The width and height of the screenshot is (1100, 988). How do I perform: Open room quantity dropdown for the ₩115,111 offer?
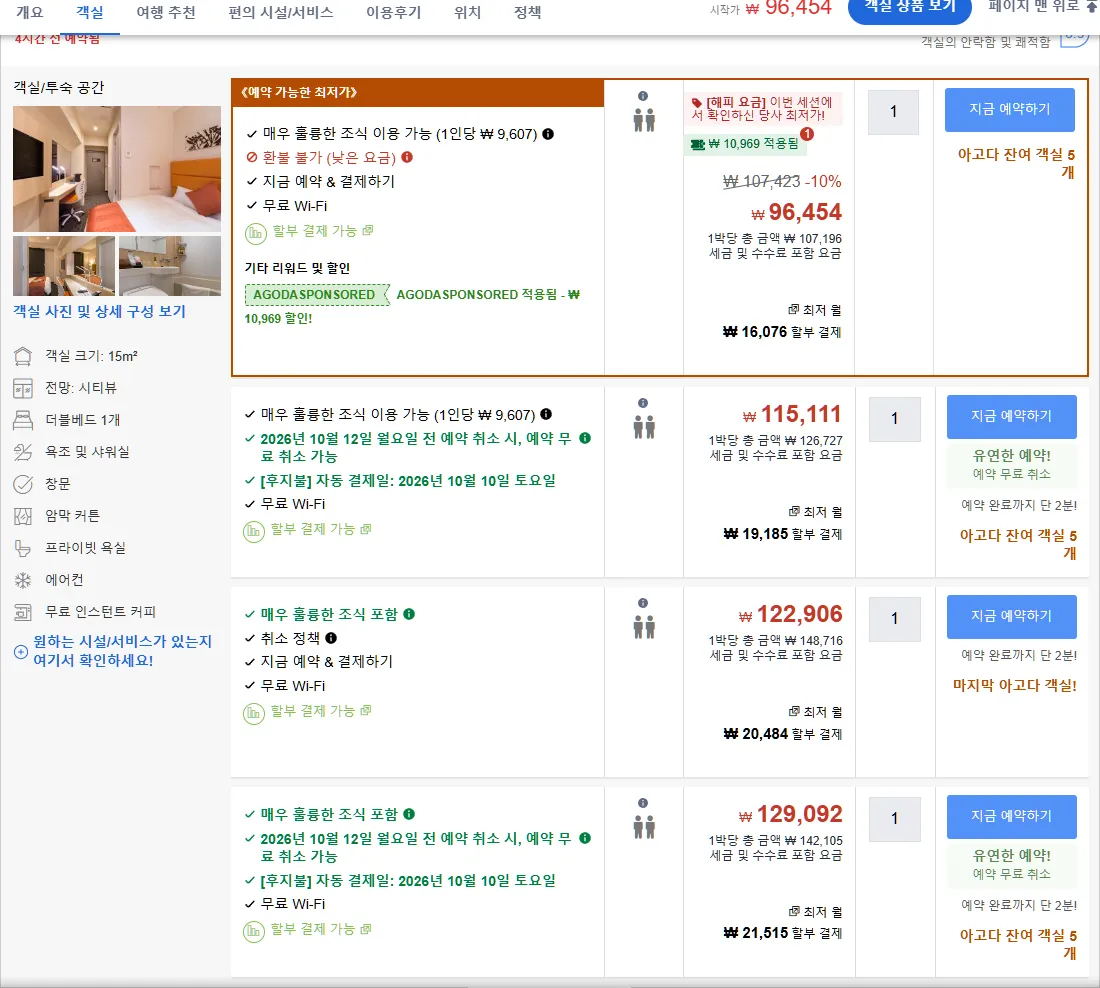tap(894, 419)
